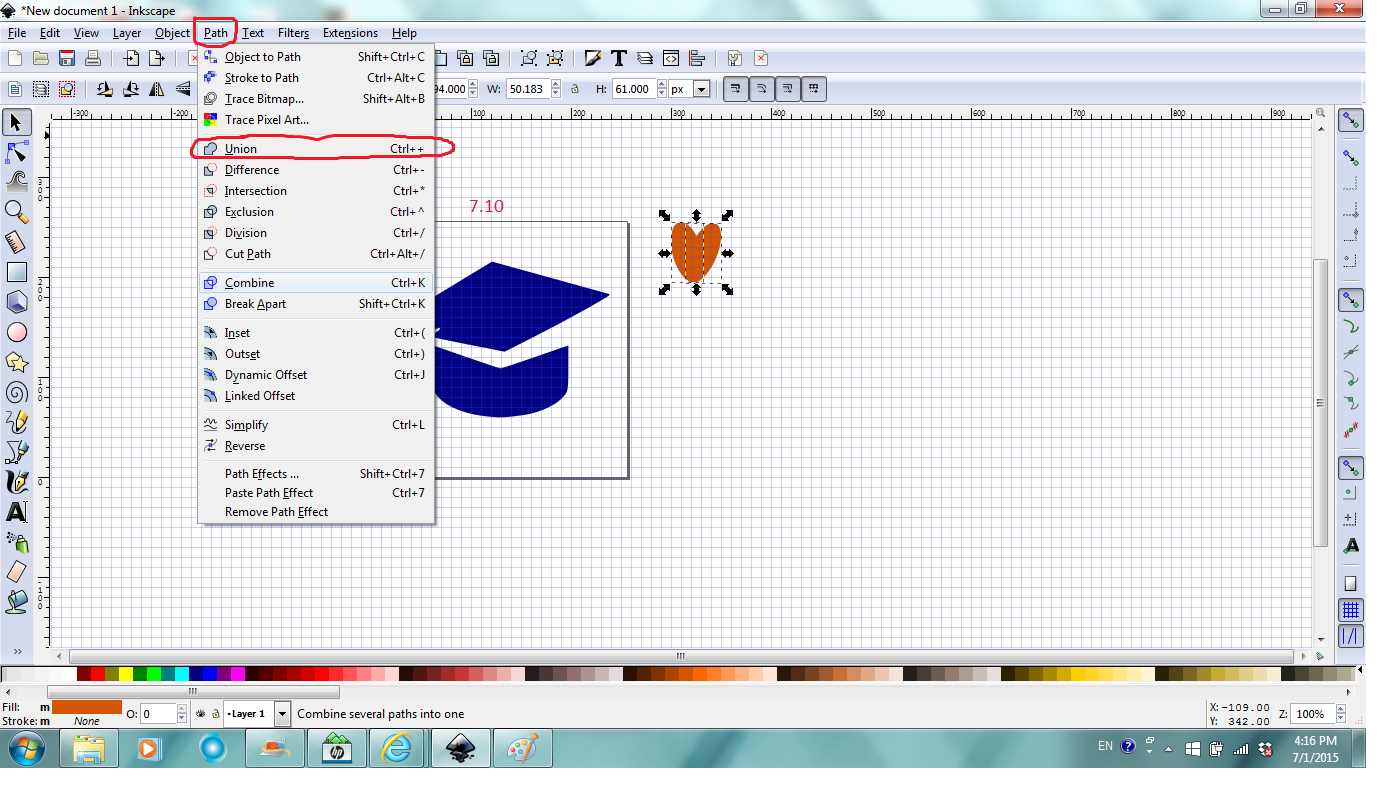Image resolution: width=1384 pixels, height=788 pixels.
Task: Click the orange Fill color indicator
Action: pos(87,707)
